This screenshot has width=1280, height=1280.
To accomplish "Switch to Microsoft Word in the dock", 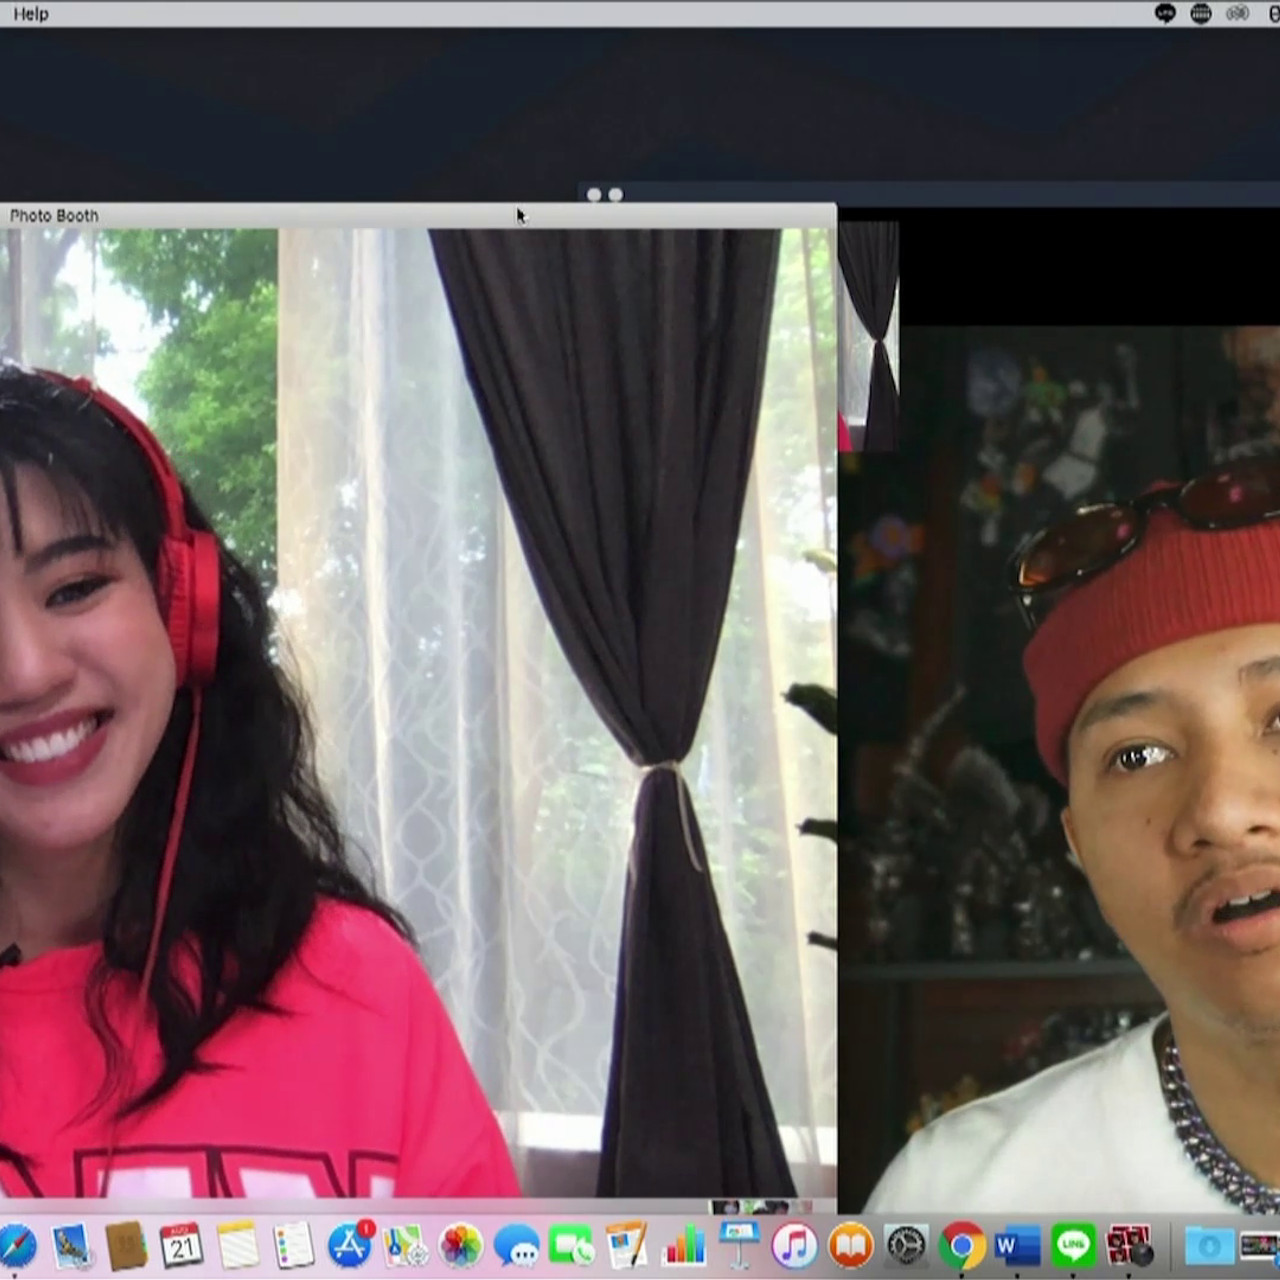I will [1018, 1246].
